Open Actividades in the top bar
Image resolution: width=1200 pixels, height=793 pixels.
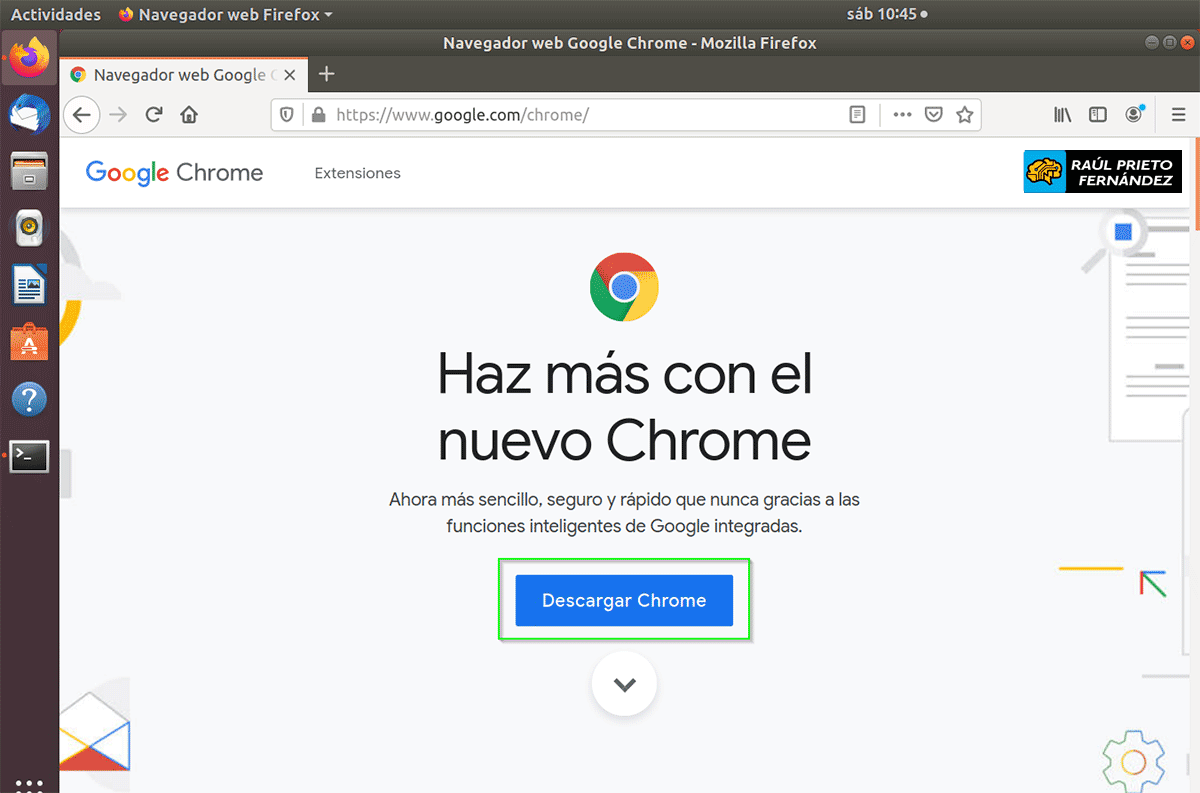pos(55,14)
